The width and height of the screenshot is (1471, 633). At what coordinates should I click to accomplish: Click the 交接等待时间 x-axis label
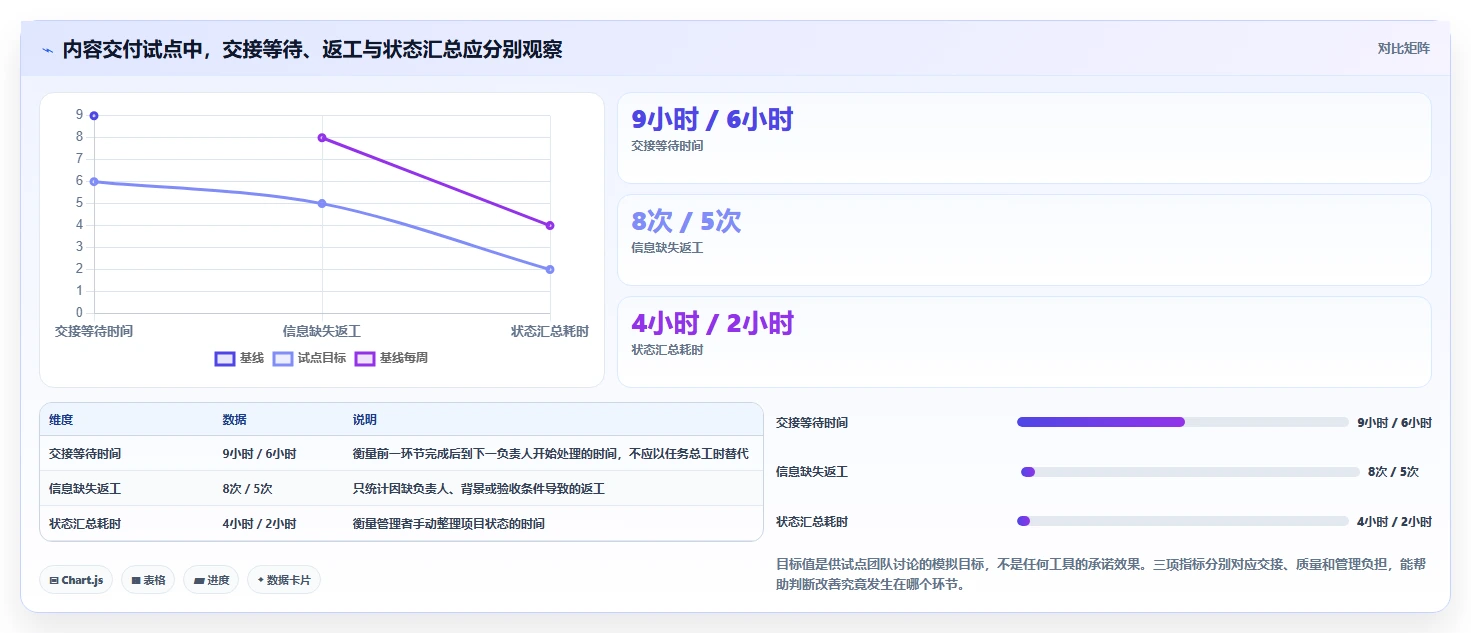94,331
